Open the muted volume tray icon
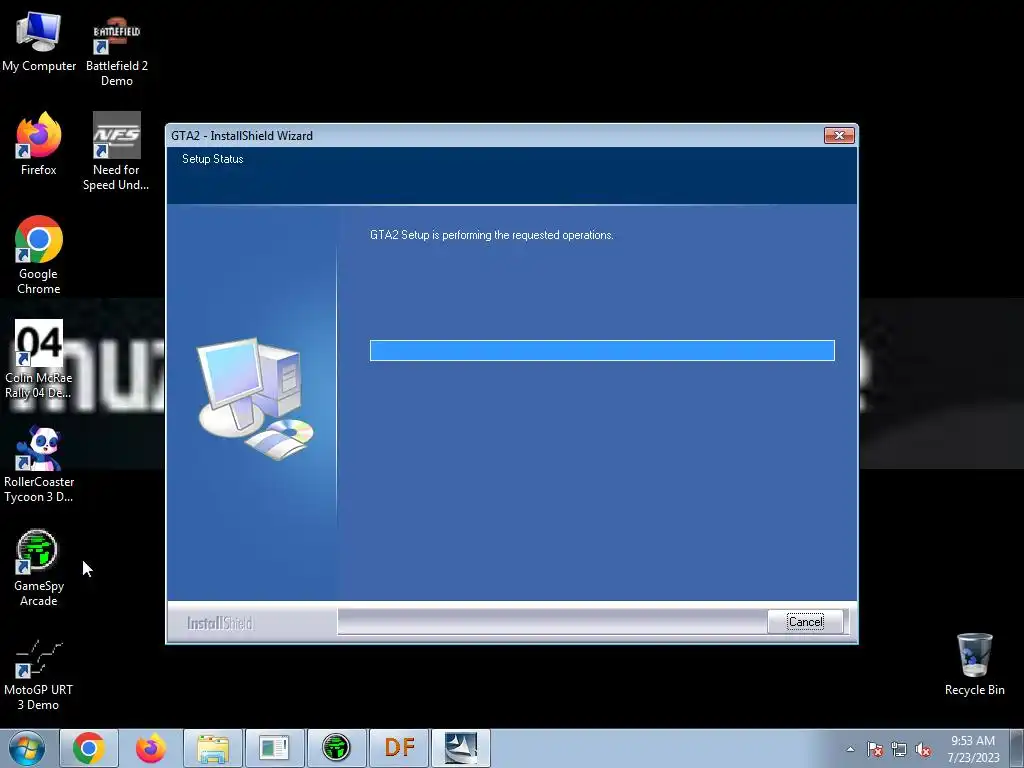 [923, 749]
